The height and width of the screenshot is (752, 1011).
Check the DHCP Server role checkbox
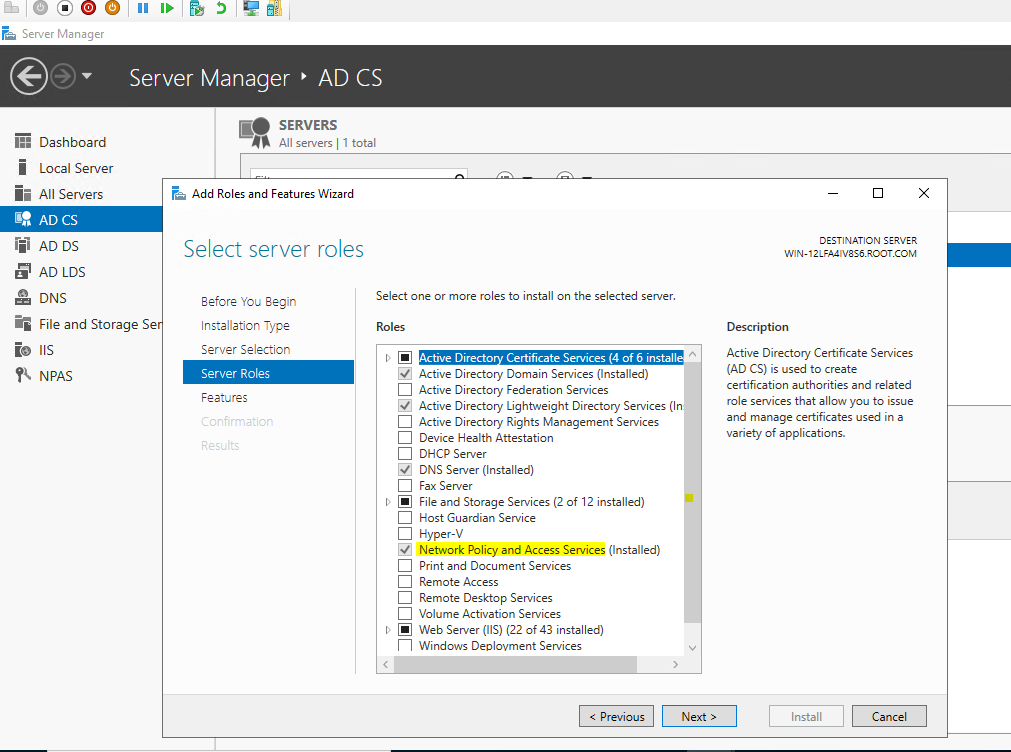click(405, 454)
